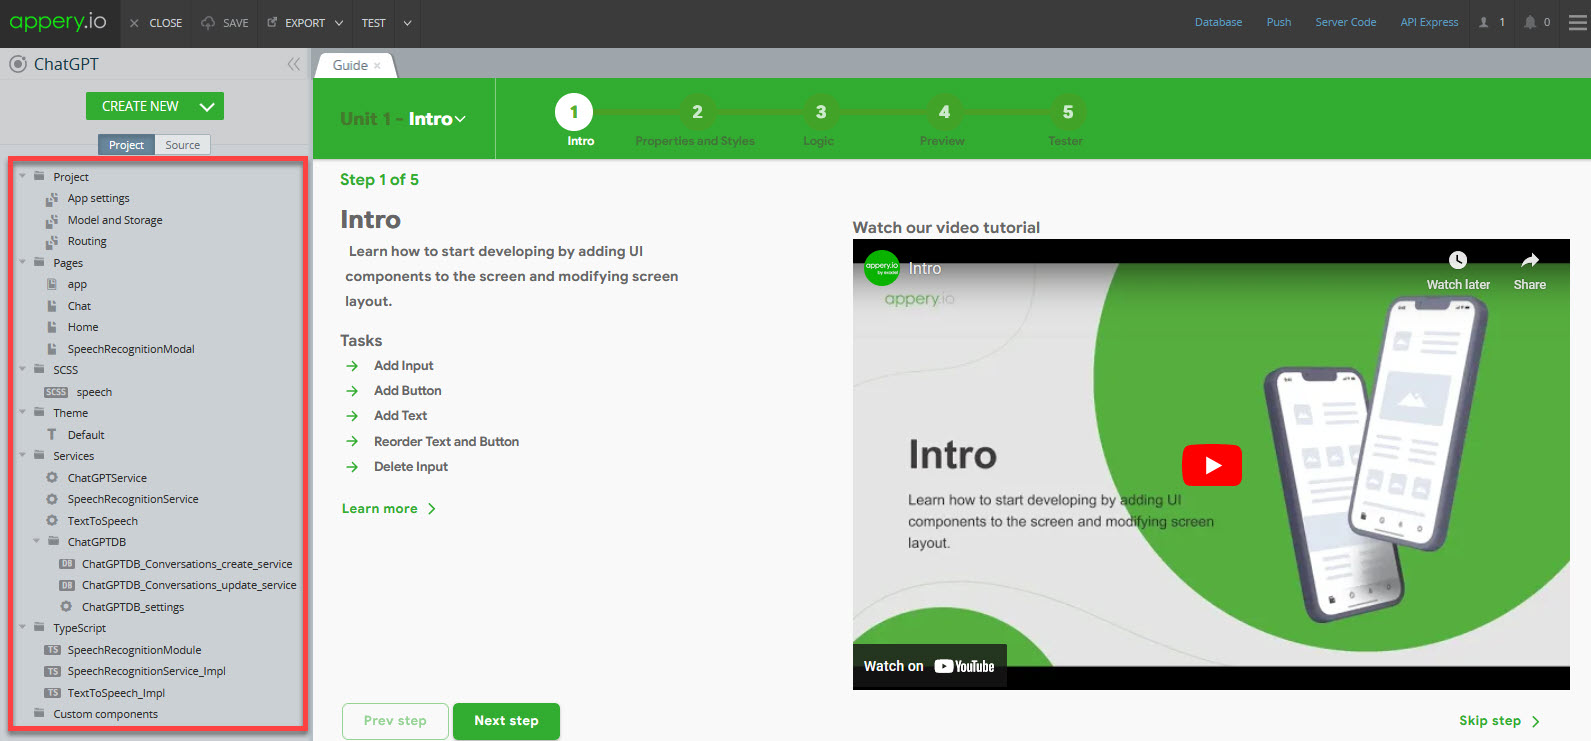Click the SCSS badge icon beside speech

click(56, 392)
